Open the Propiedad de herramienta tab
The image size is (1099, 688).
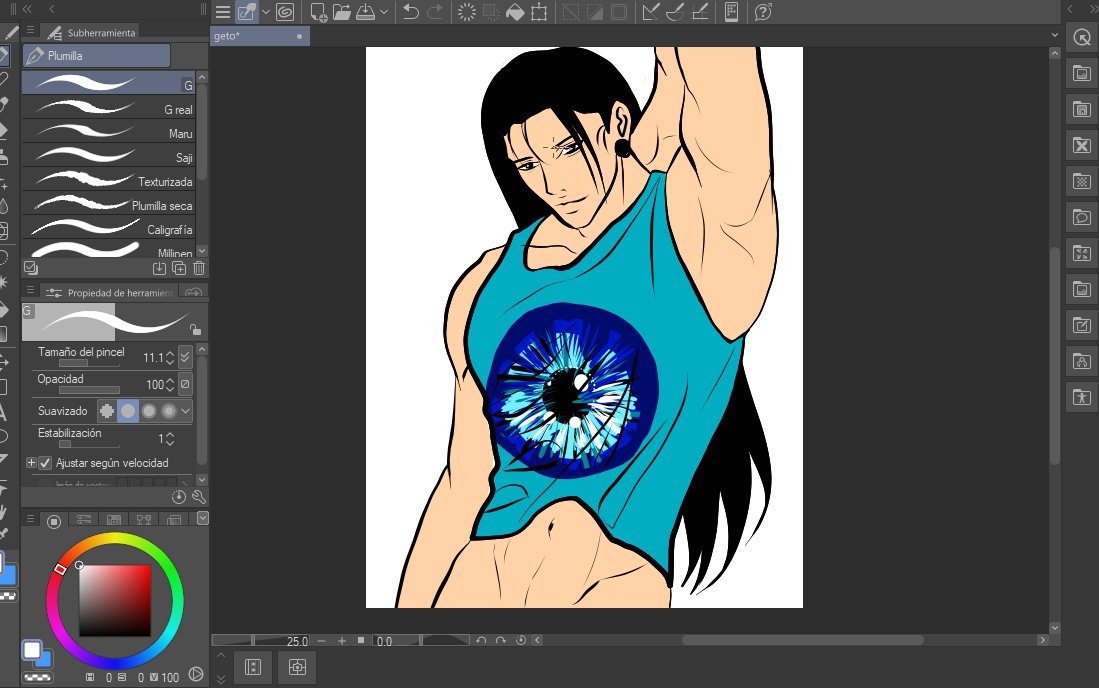109,292
